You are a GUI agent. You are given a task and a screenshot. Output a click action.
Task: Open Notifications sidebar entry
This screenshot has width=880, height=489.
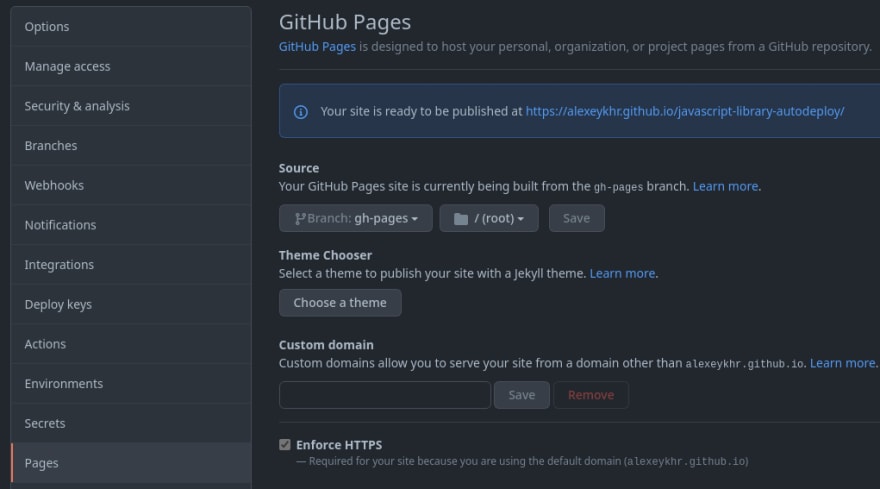[x=131, y=225]
